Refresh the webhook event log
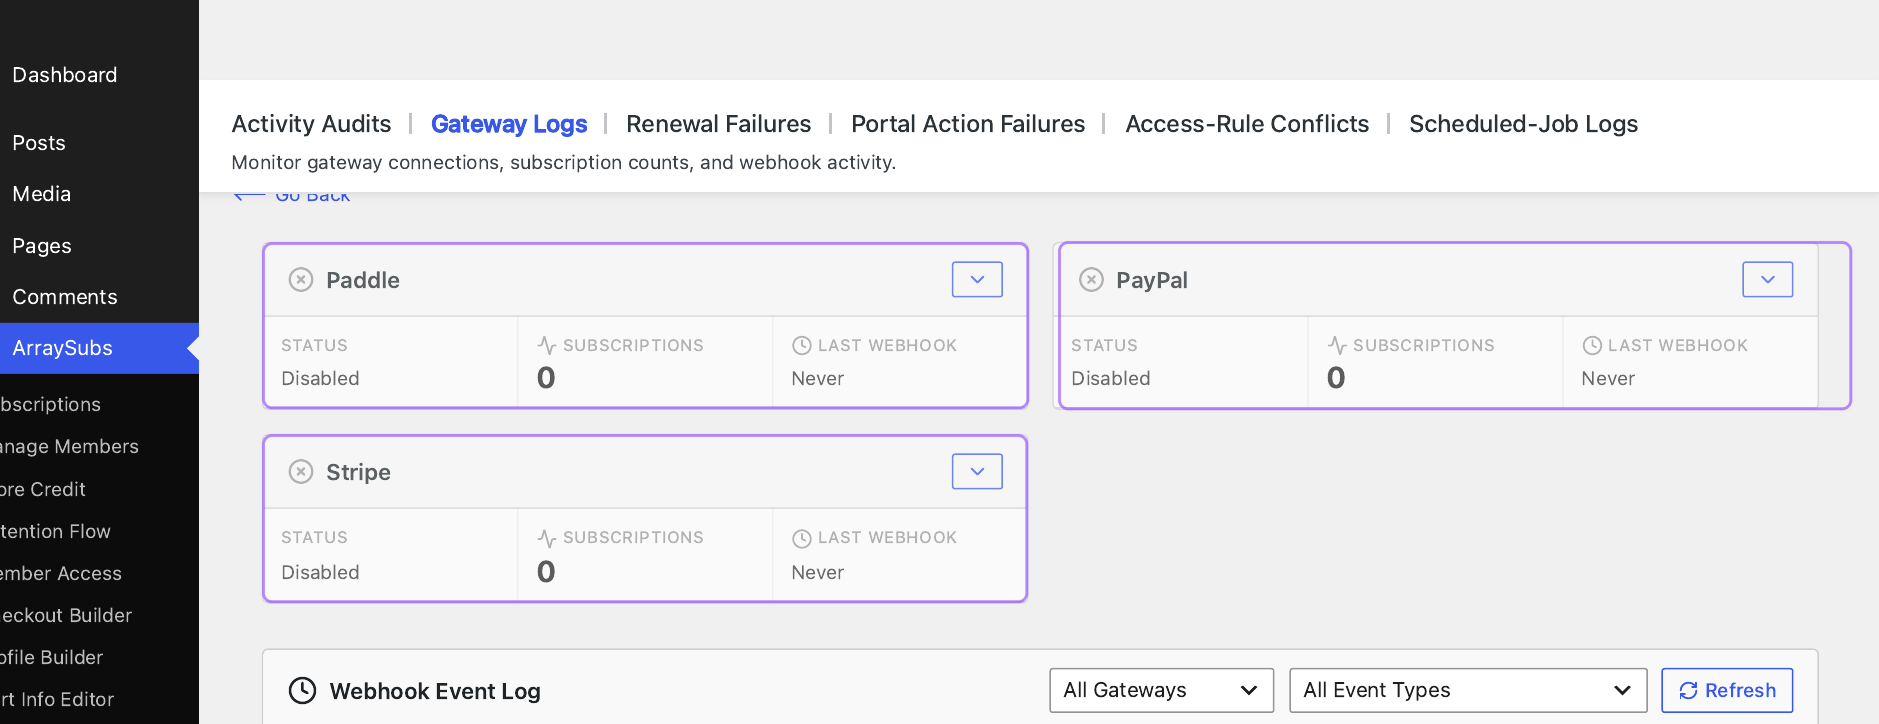 [1727, 690]
